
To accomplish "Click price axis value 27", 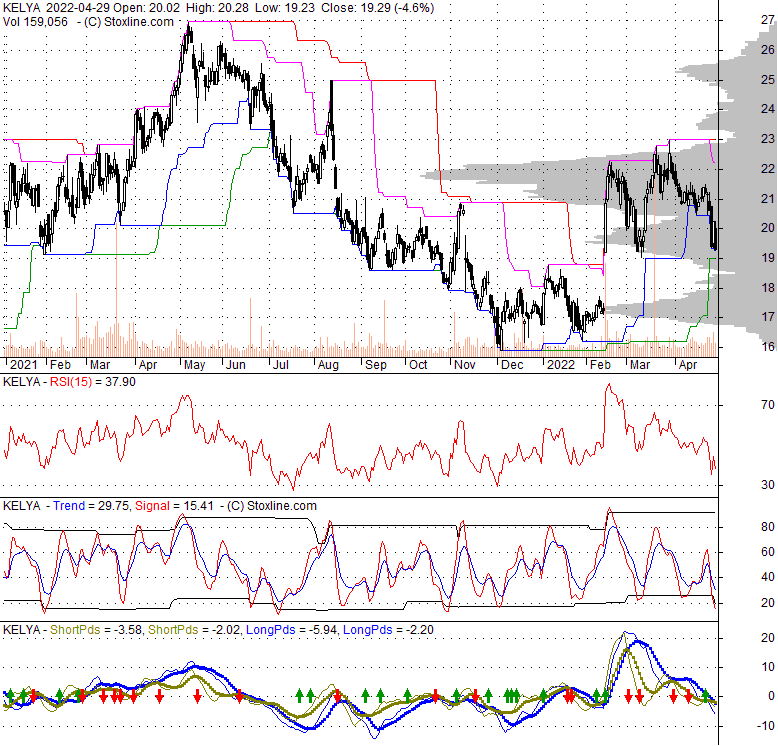I will [x=768, y=20].
